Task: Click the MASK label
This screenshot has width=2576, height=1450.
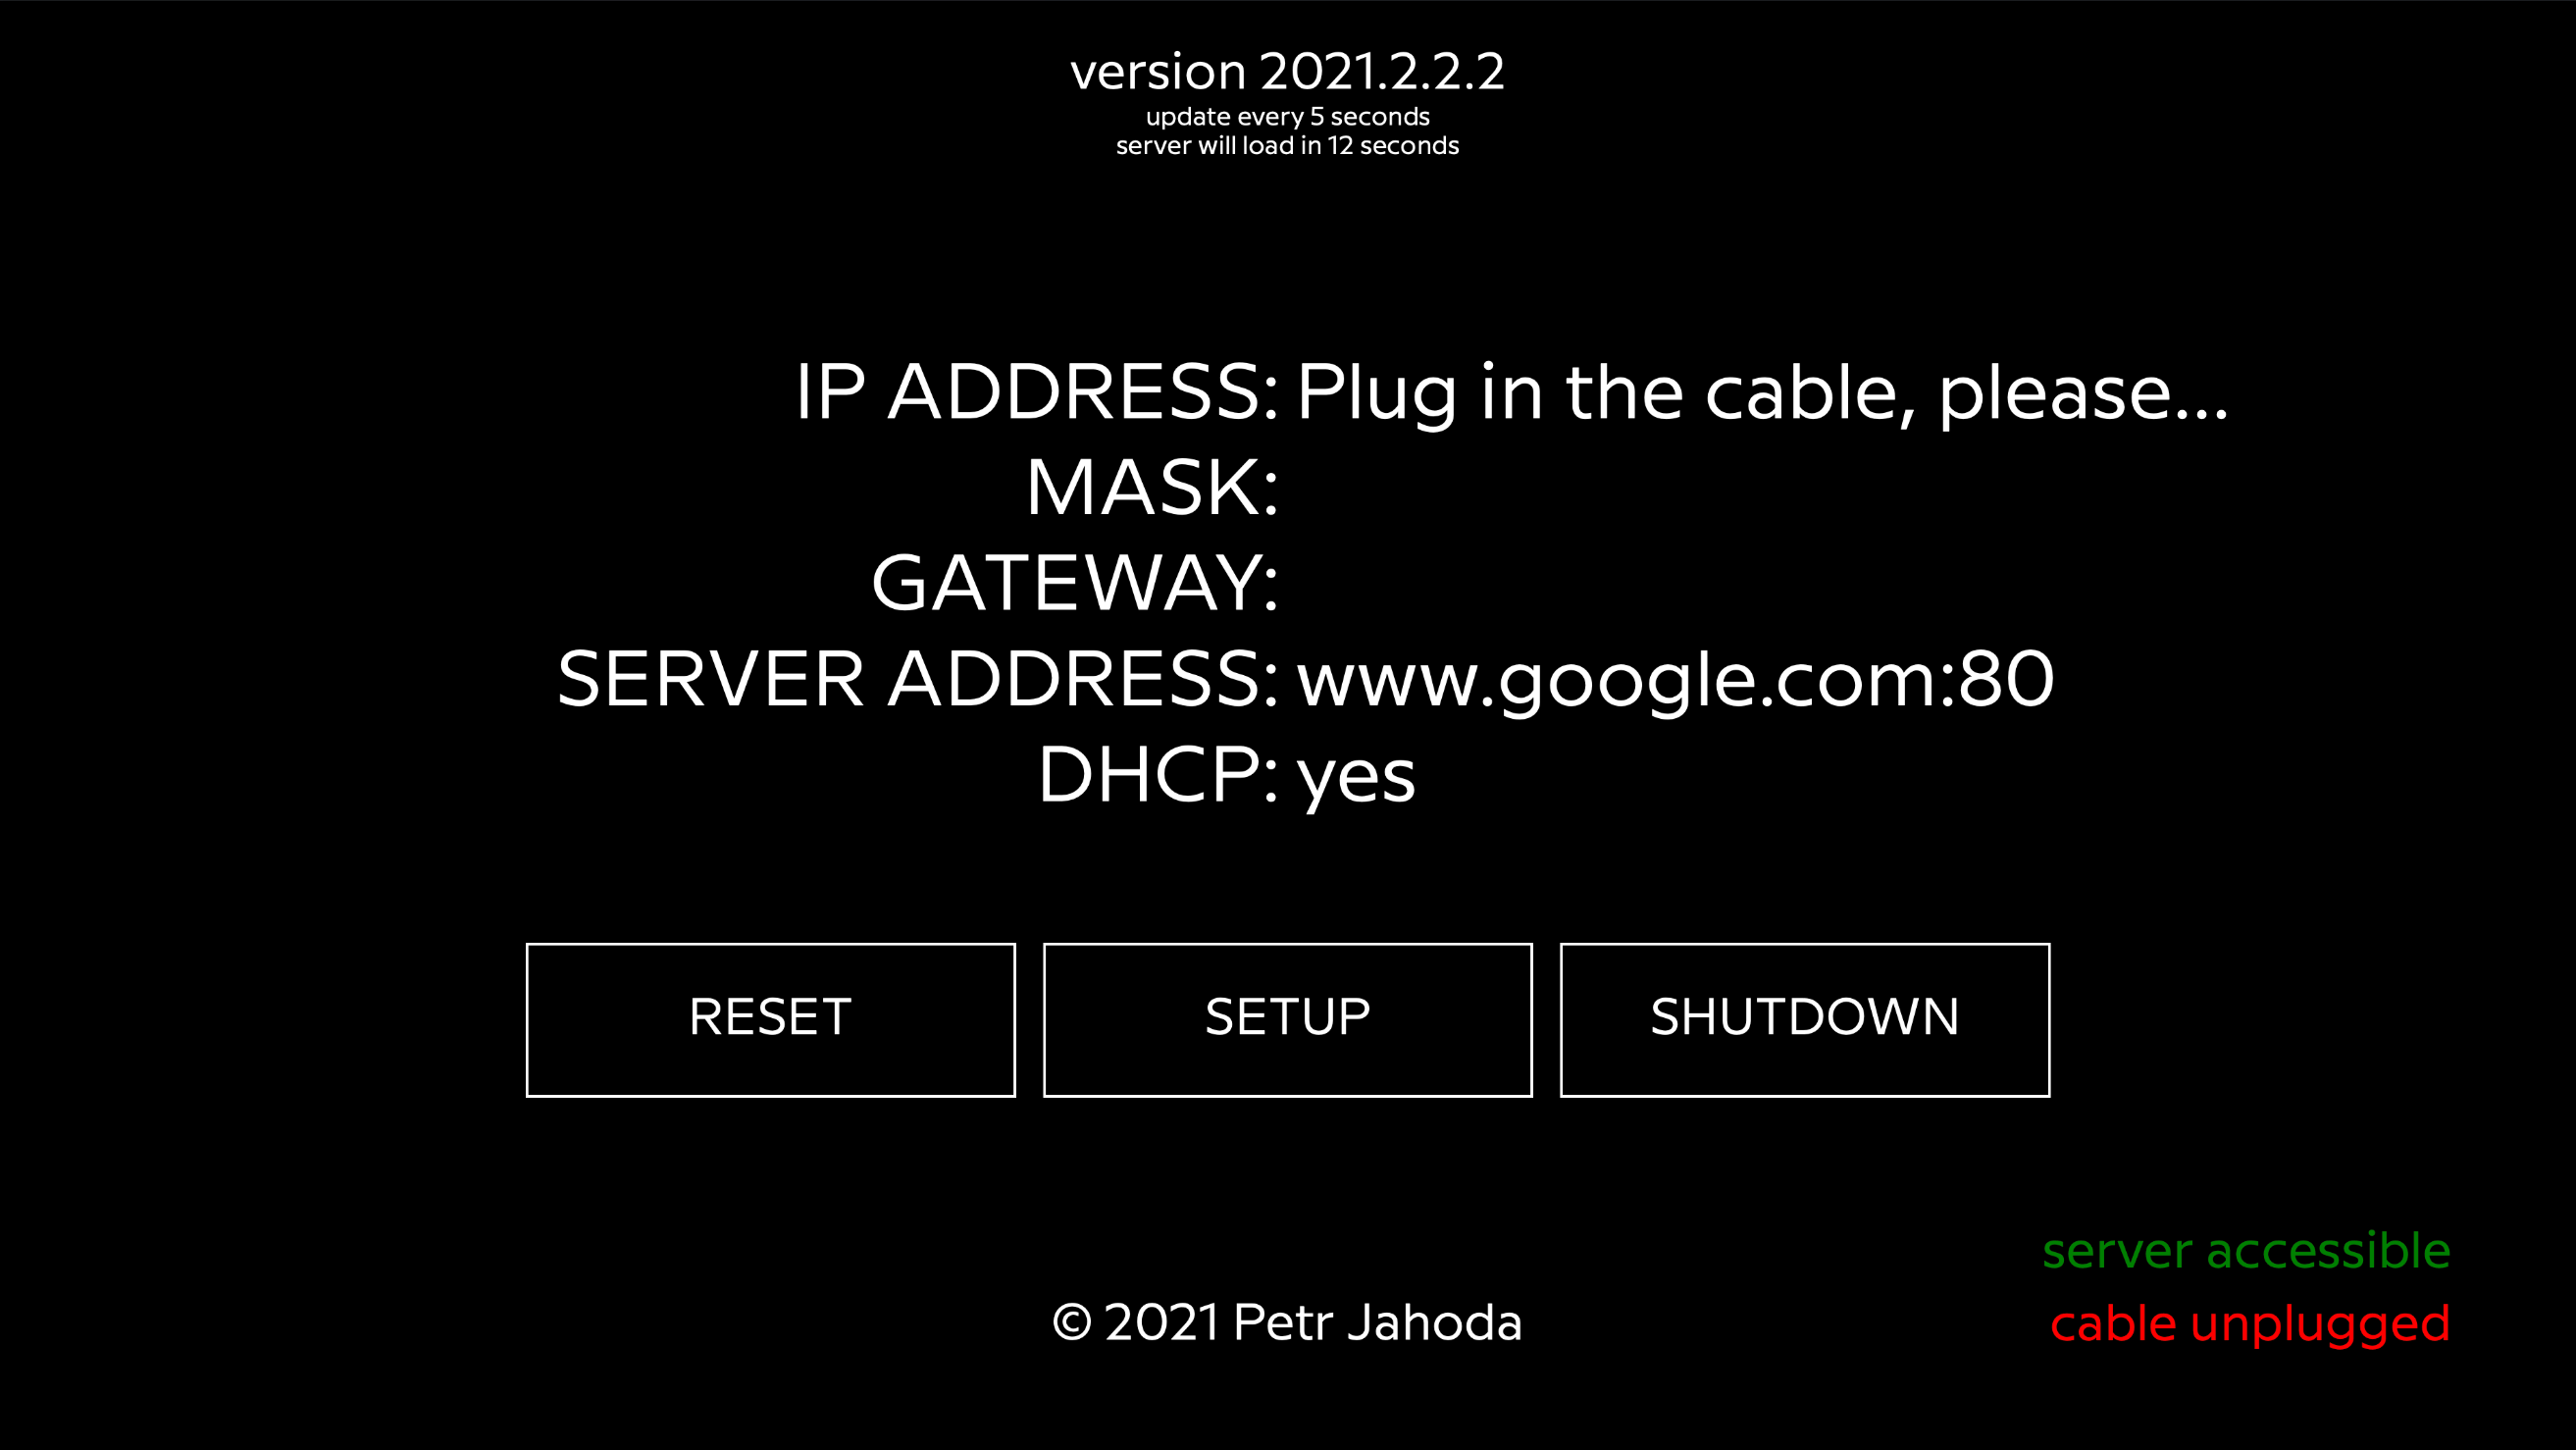Action: tap(1152, 487)
